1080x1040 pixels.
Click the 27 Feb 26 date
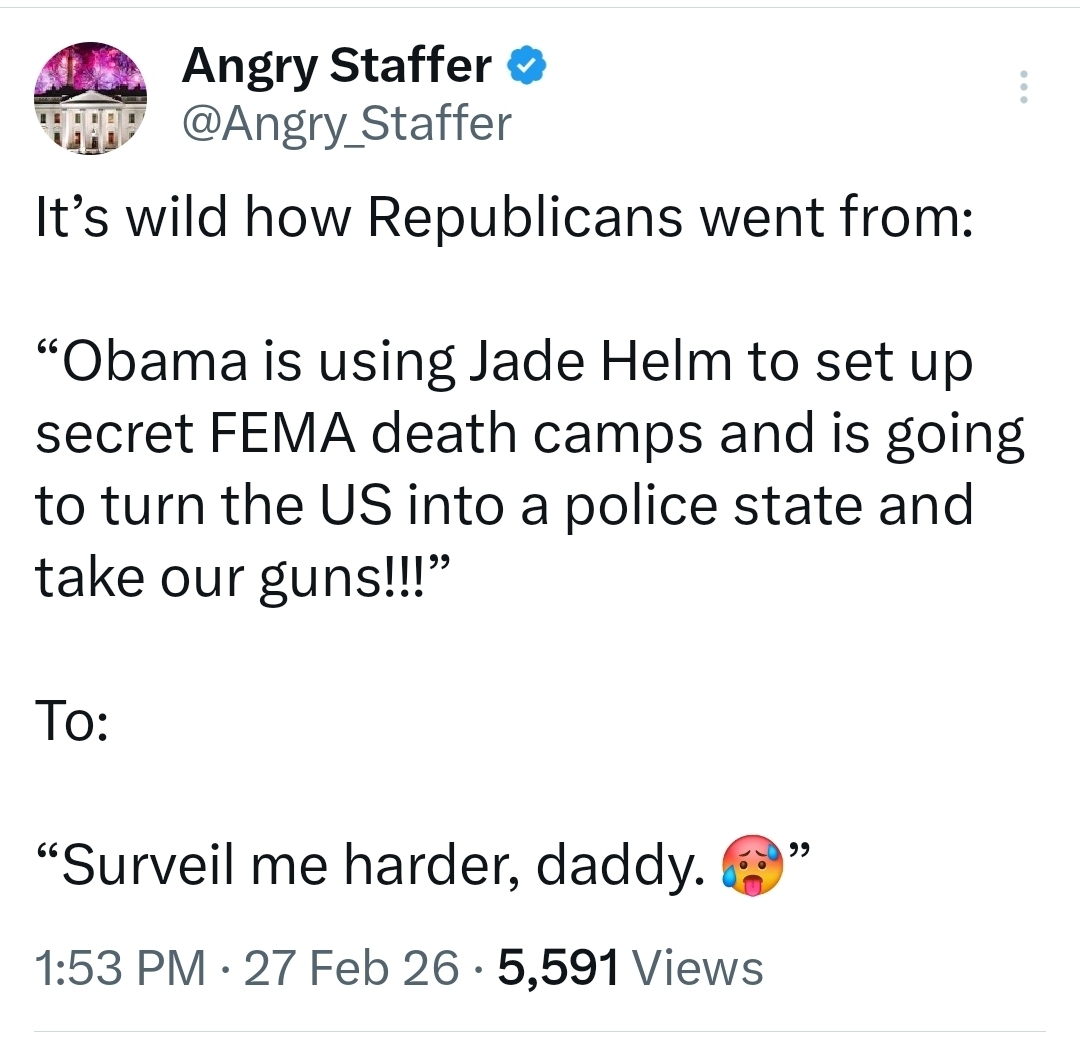(352, 967)
